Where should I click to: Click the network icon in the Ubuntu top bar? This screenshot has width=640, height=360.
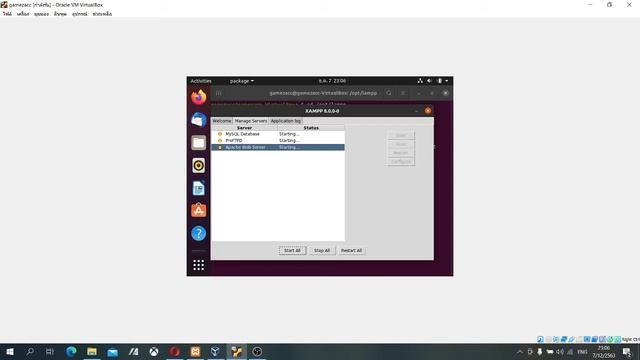(x=420, y=81)
